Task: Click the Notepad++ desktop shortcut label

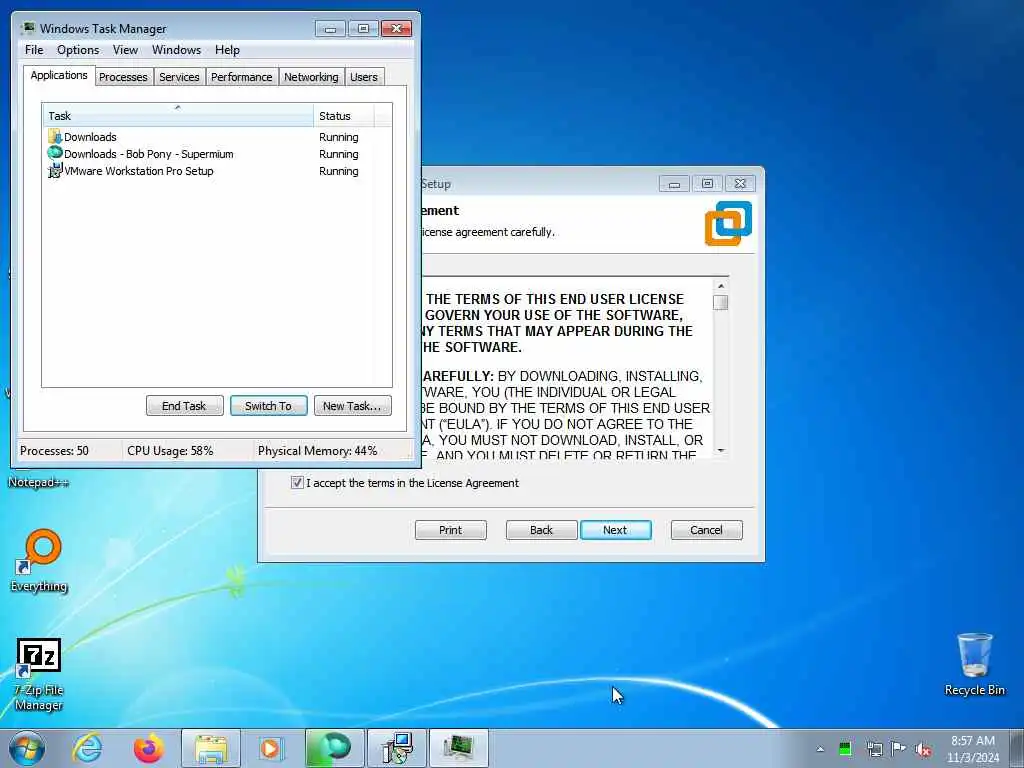Action: (x=39, y=483)
